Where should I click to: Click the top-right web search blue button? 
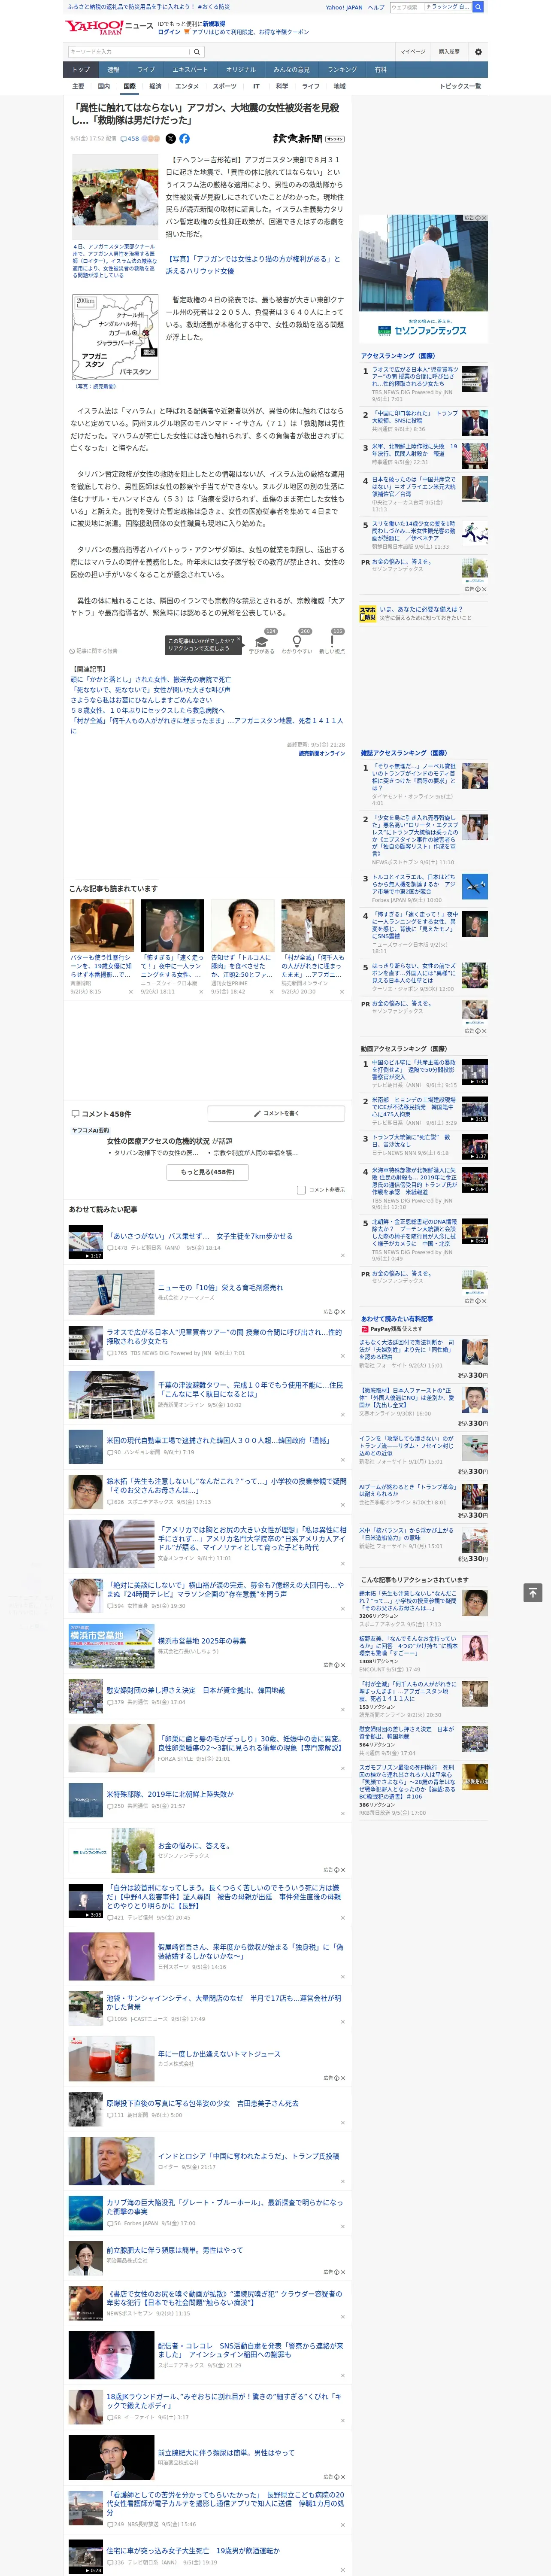(478, 7)
